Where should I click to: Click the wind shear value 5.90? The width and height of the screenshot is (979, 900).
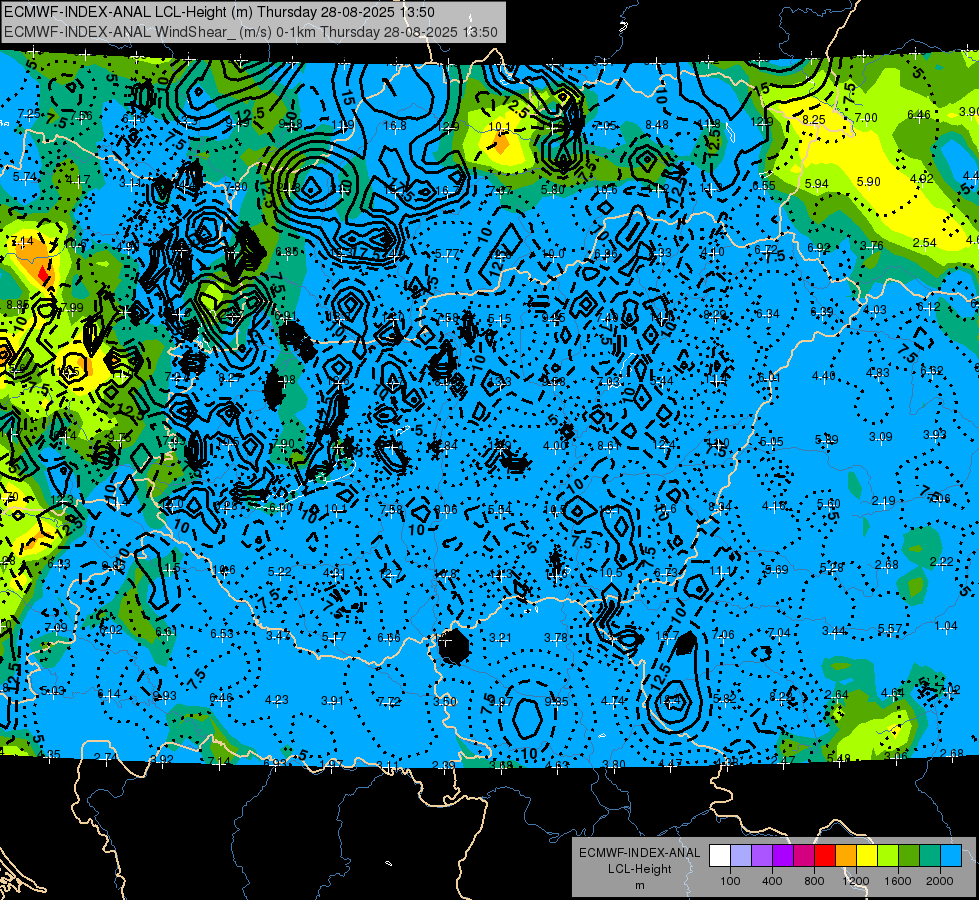[868, 182]
